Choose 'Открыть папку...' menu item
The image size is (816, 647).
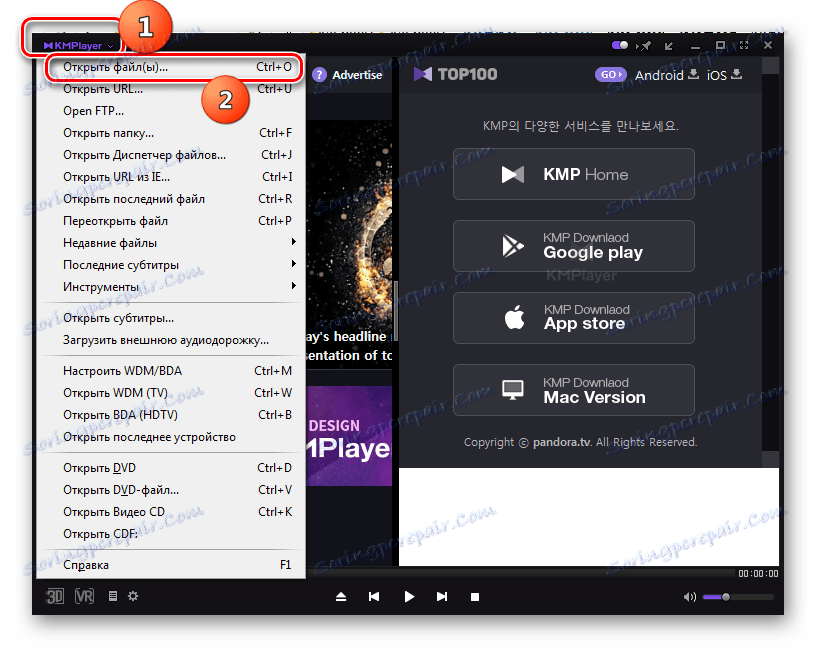[171, 133]
